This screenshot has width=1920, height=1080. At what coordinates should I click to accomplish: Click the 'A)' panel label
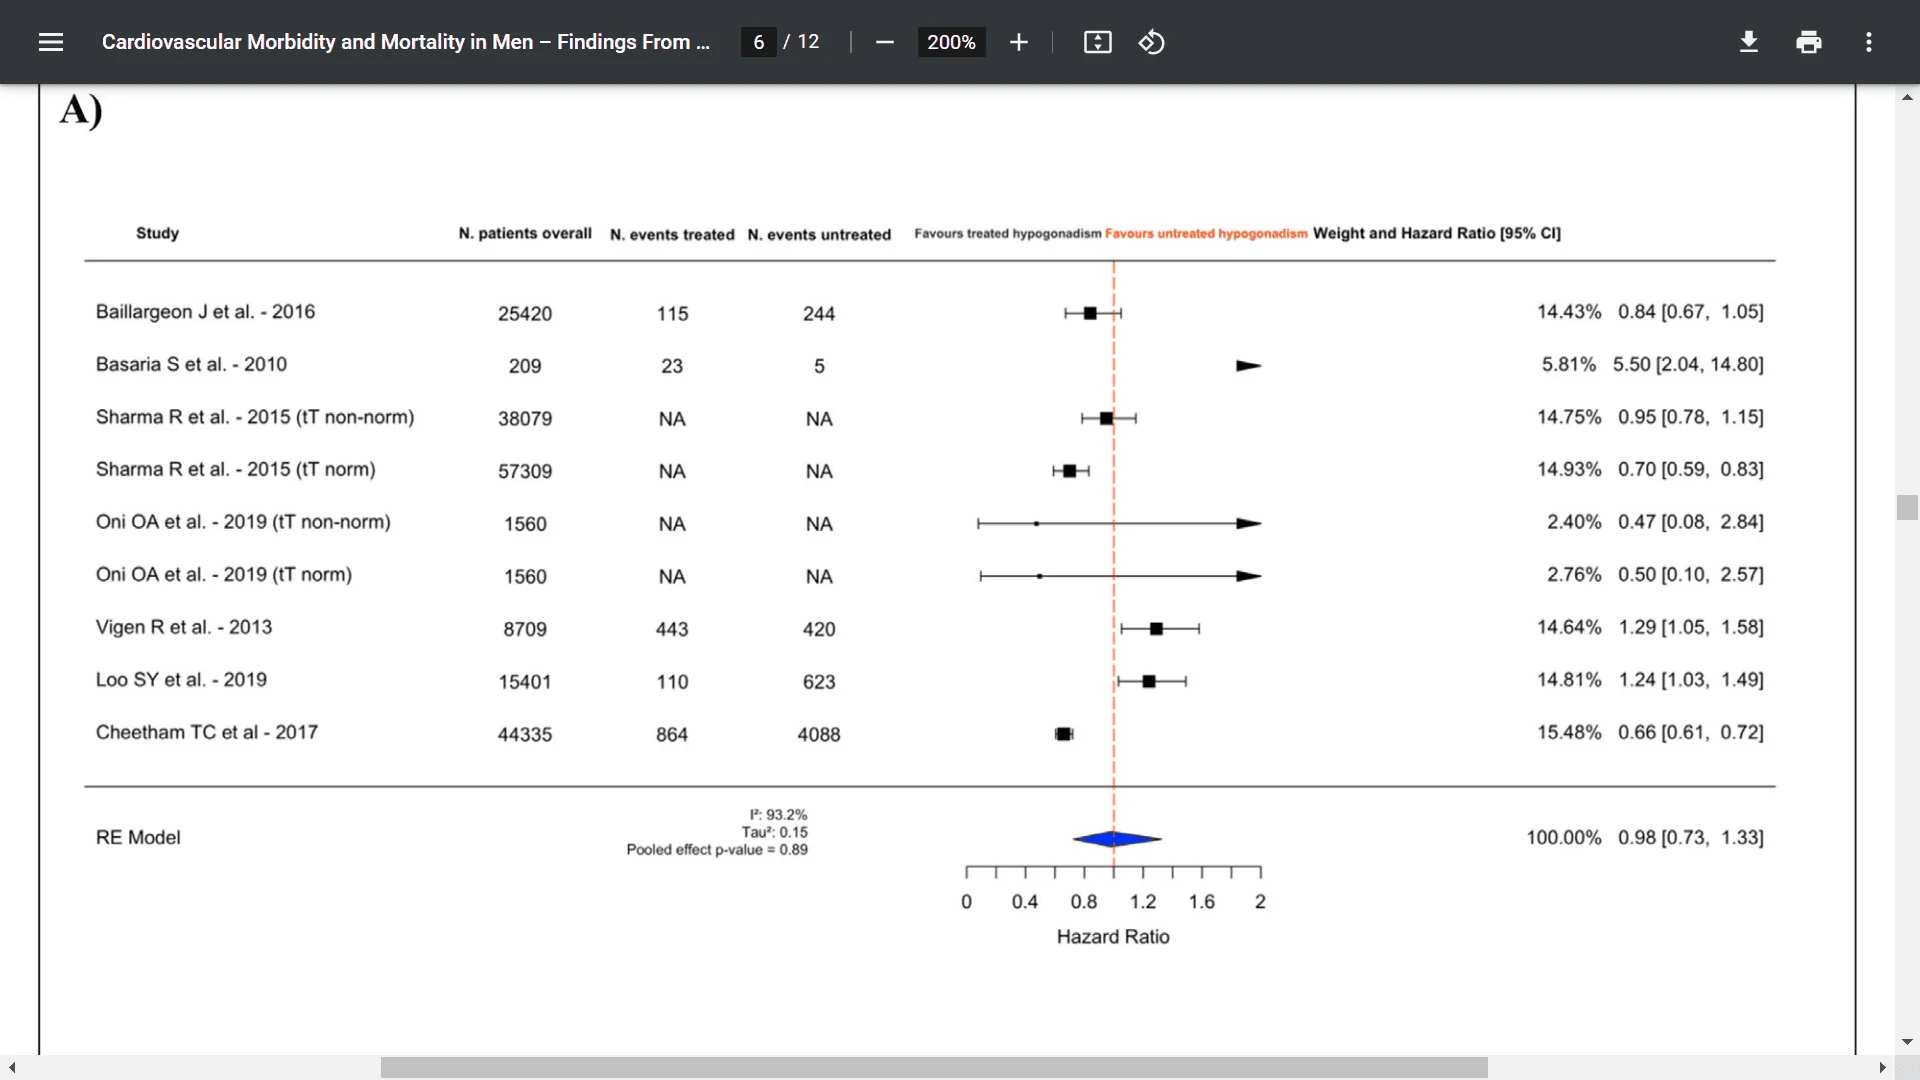[x=81, y=110]
